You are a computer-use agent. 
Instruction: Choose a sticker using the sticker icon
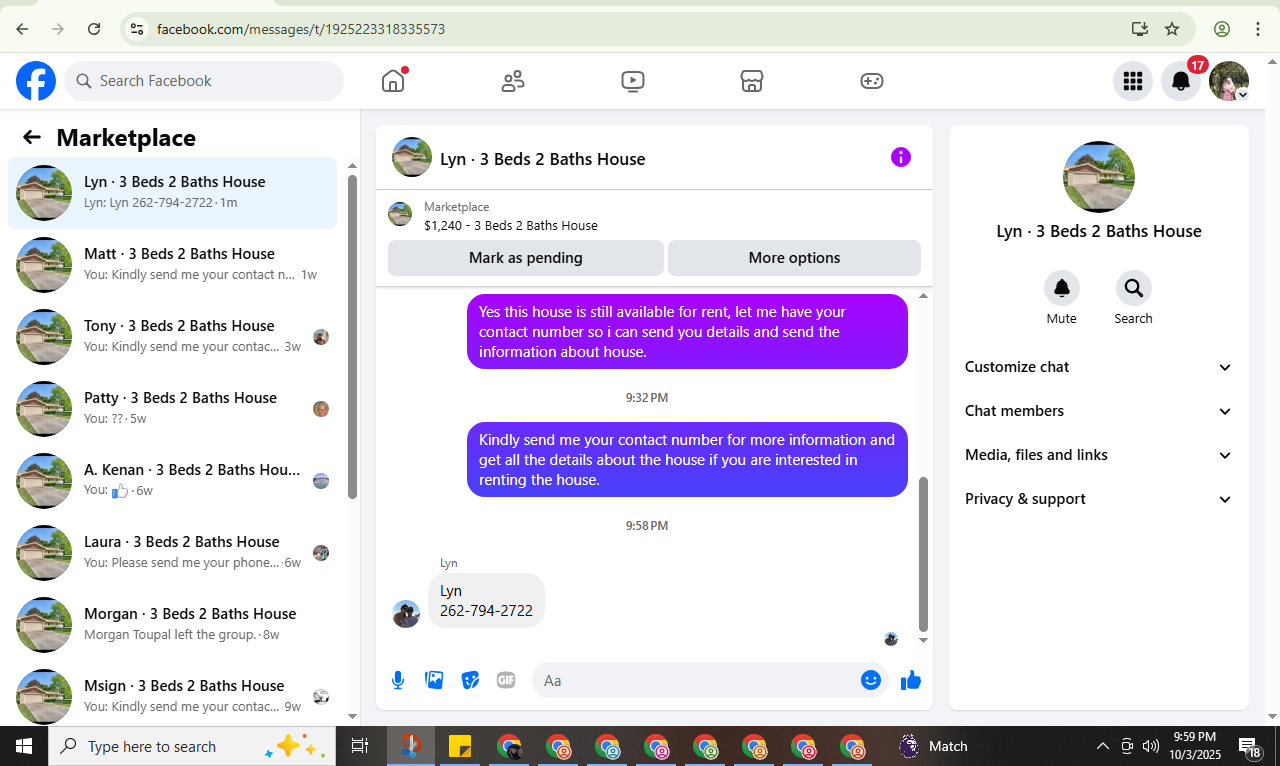[470, 681]
